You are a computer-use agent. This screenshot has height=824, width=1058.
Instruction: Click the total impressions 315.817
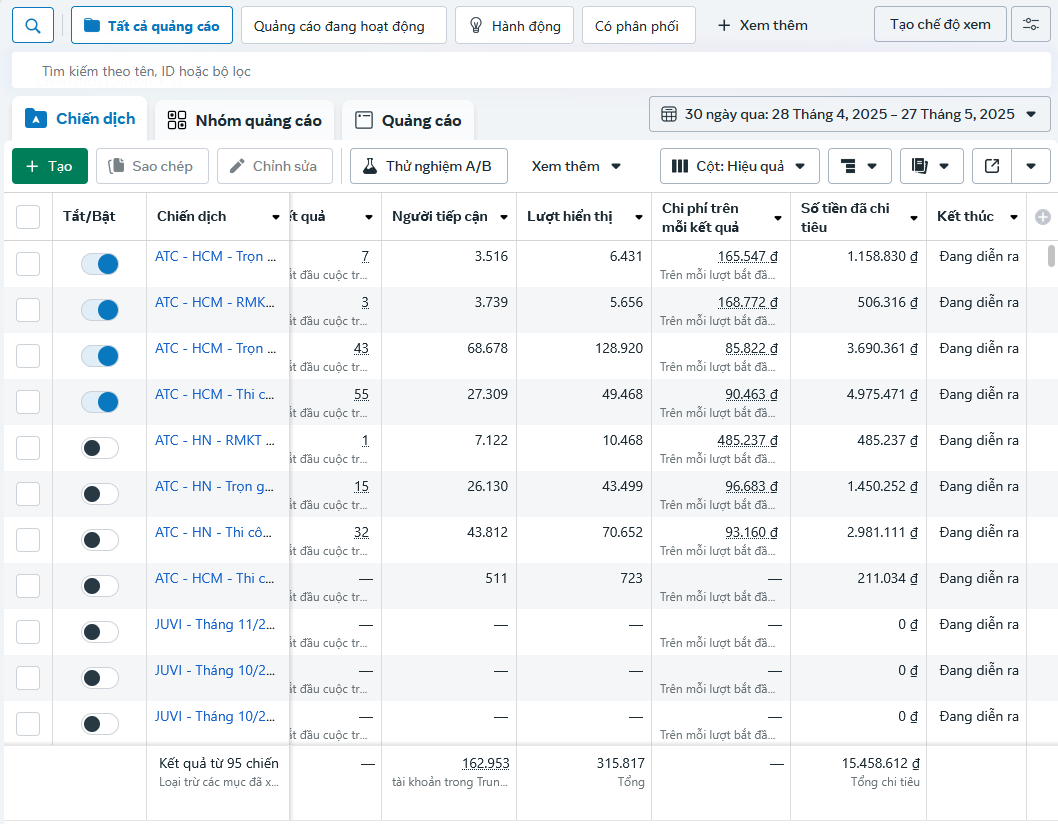pyautogui.click(x=621, y=763)
